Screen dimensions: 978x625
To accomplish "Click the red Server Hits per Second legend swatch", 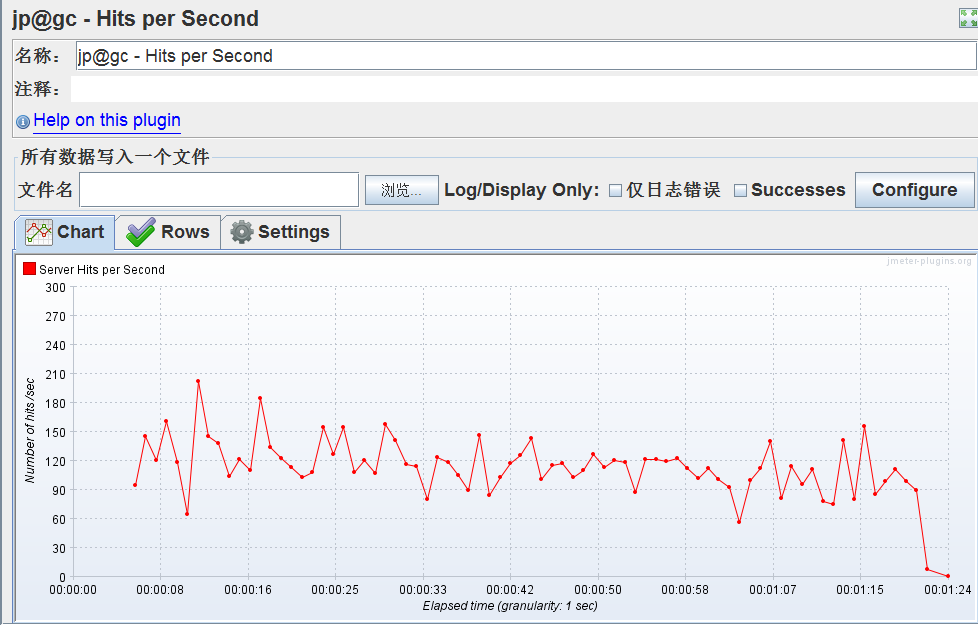I will [x=29, y=270].
